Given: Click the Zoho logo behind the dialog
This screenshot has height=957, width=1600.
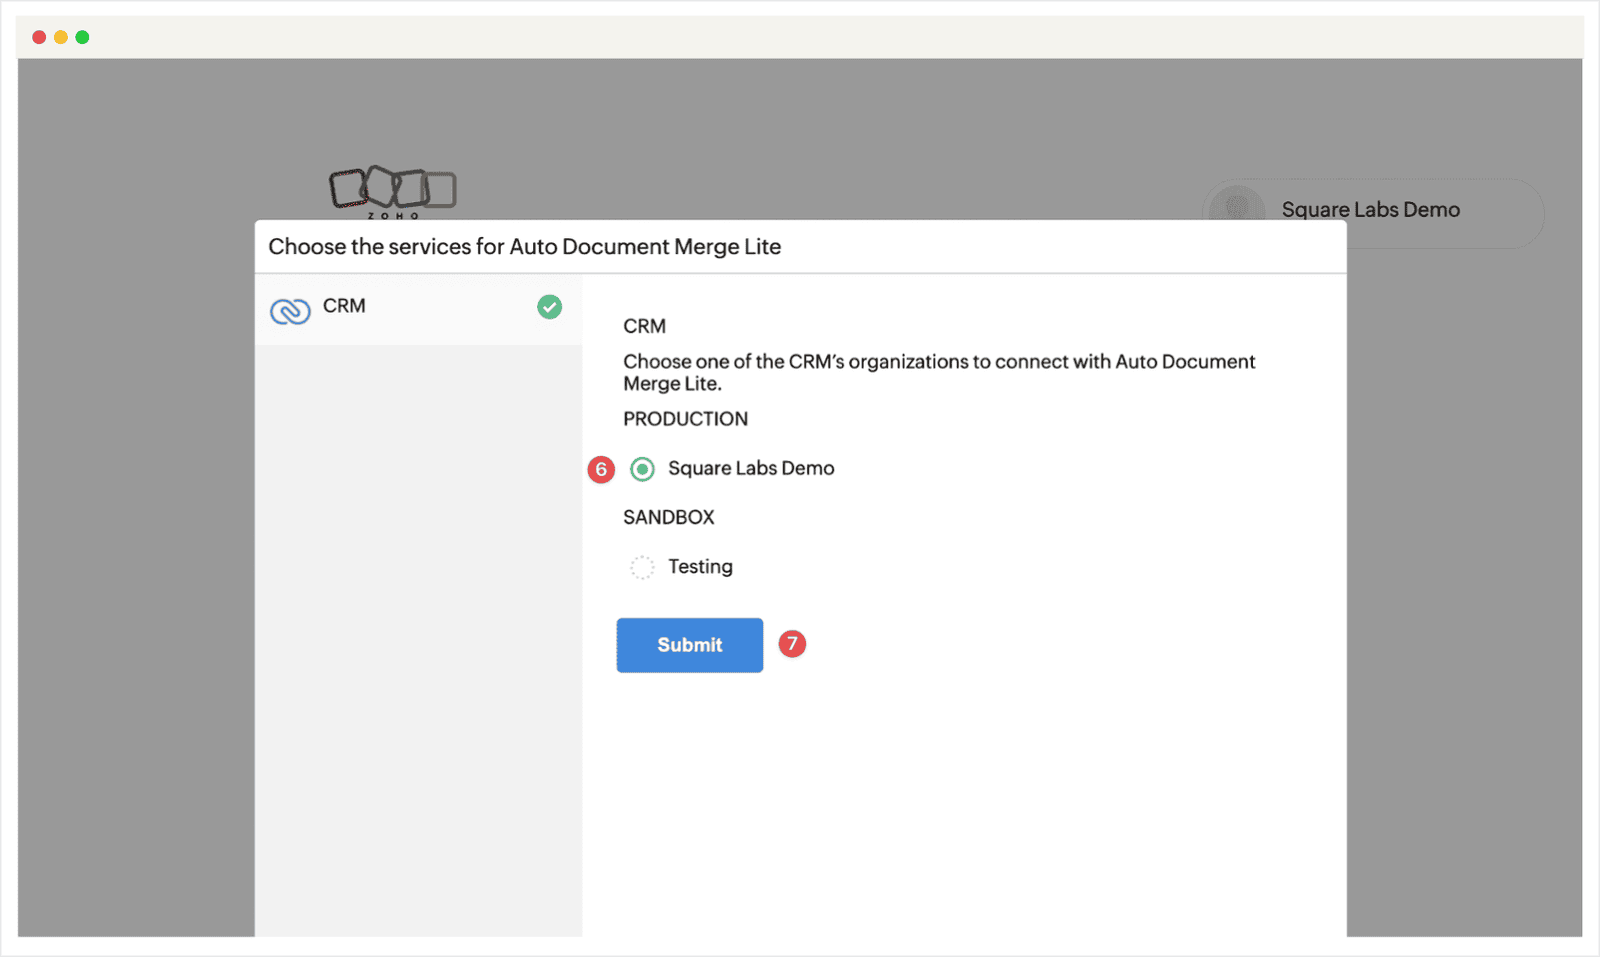Looking at the screenshot, I should (393, 192).
